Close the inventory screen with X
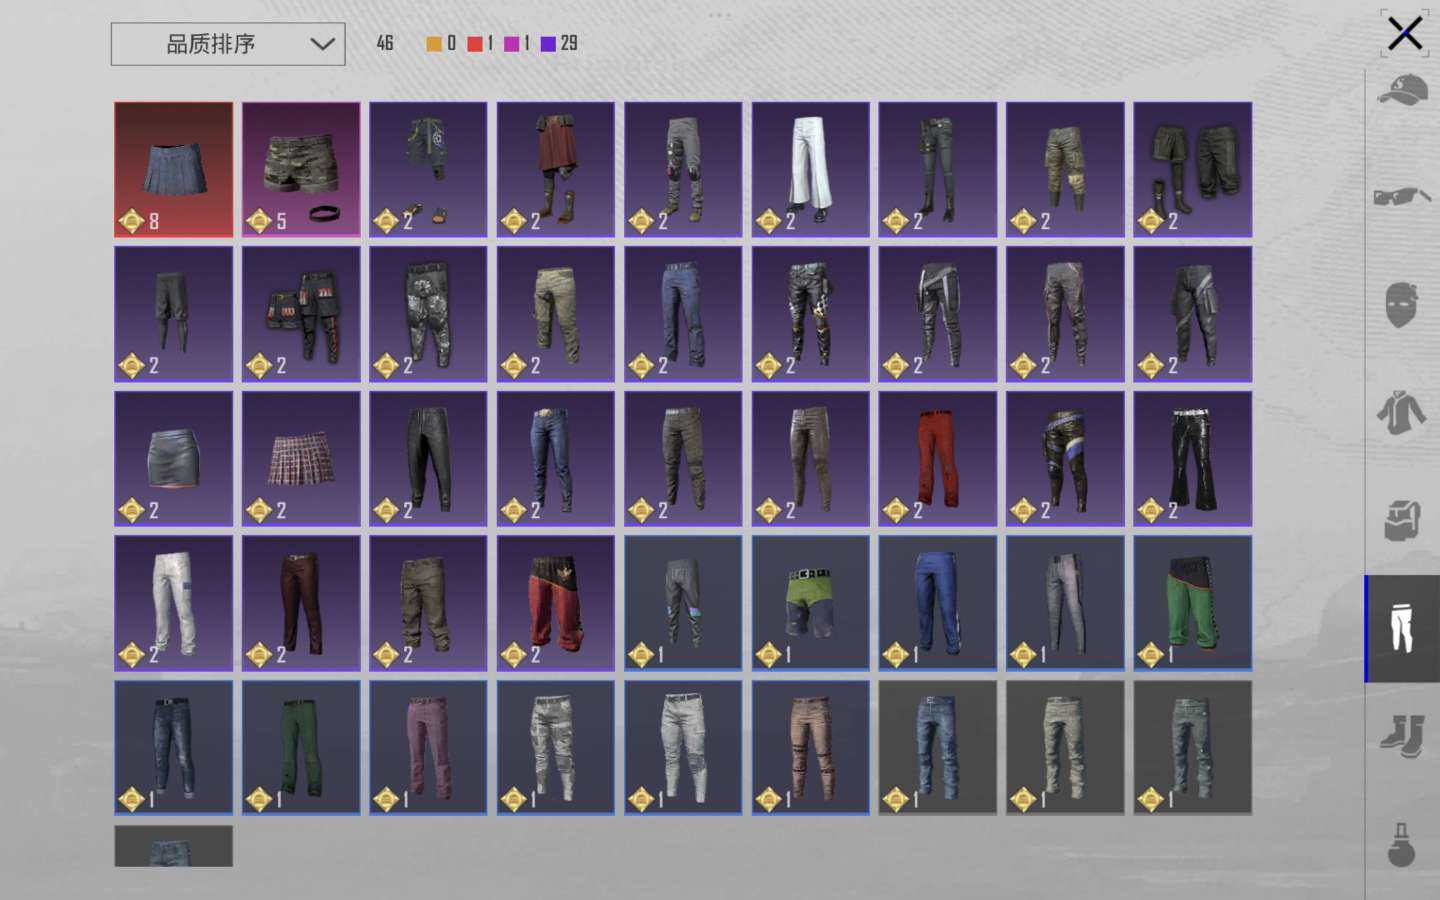 1405,34
